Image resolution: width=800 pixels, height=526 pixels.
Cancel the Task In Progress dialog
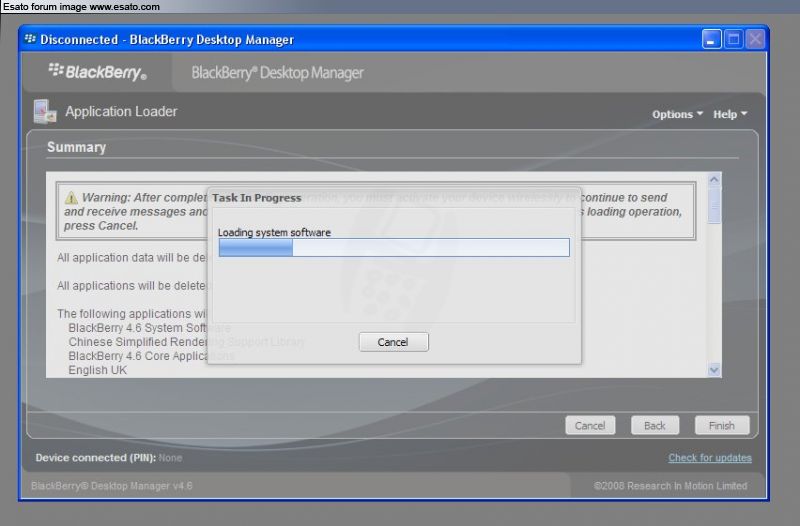[393, 342]
